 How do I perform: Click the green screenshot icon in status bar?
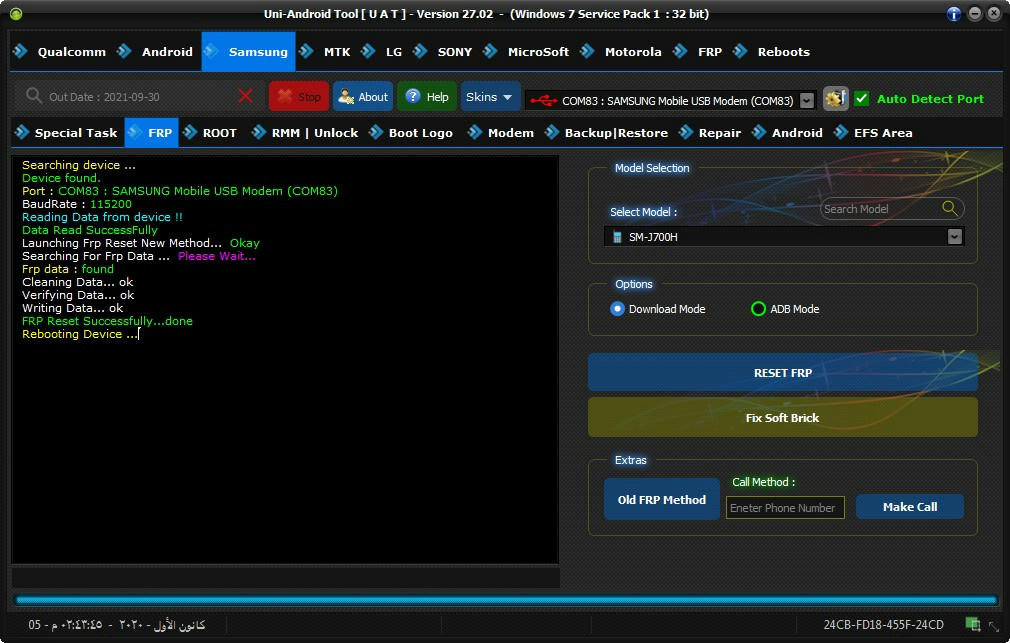973,624
